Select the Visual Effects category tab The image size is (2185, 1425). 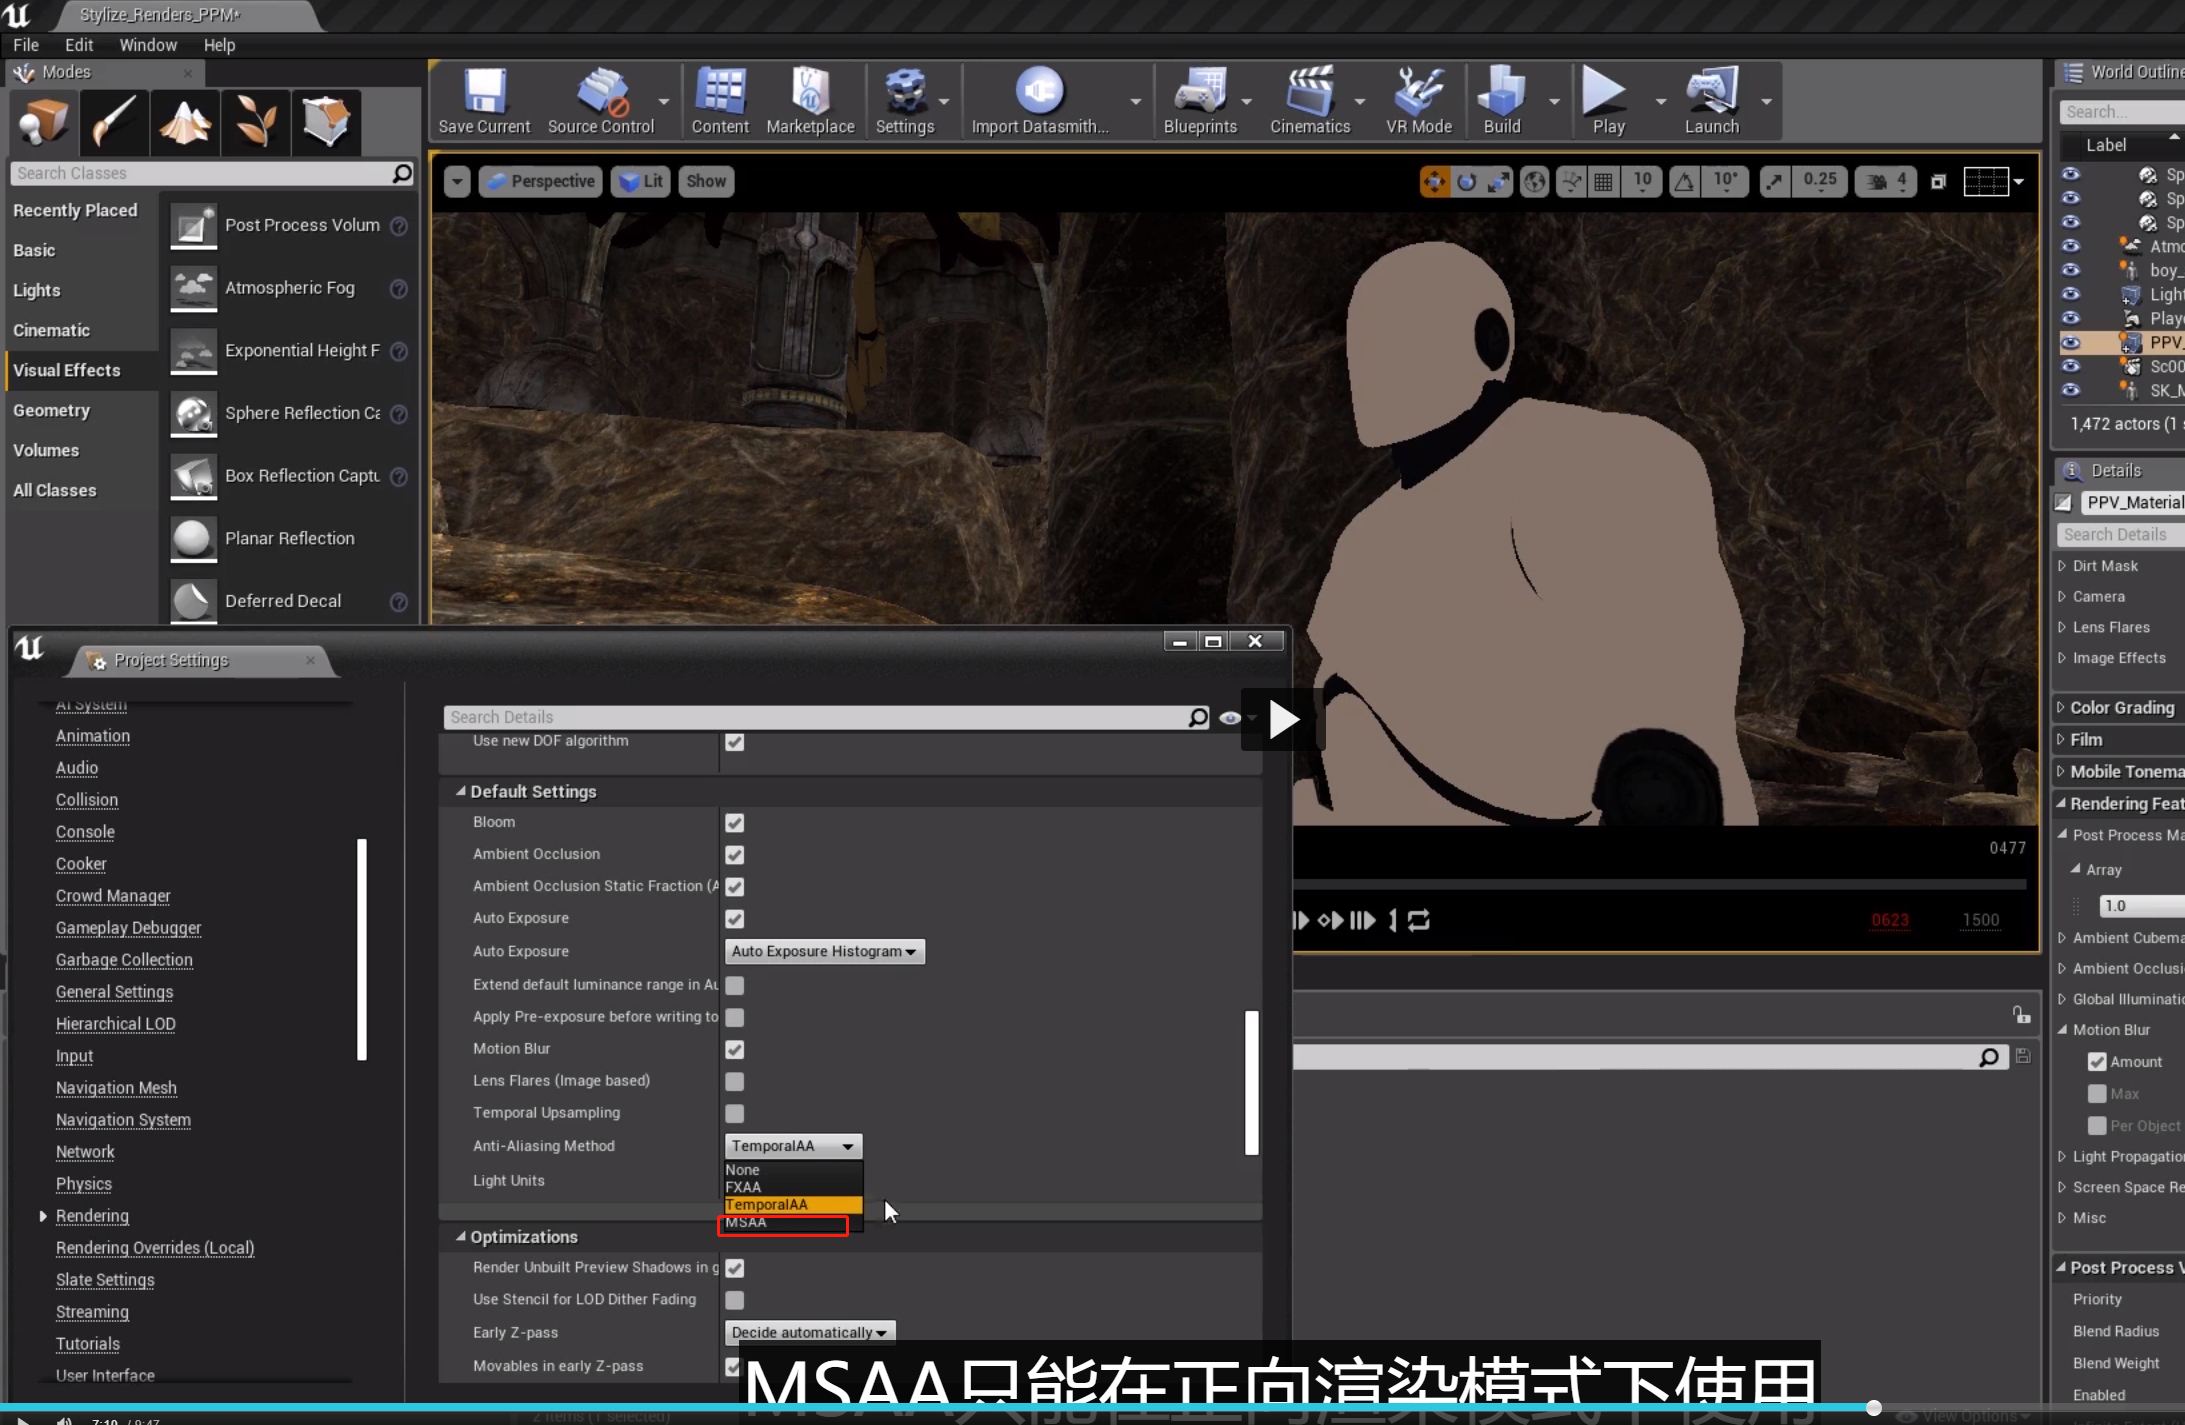click(67, 370)
